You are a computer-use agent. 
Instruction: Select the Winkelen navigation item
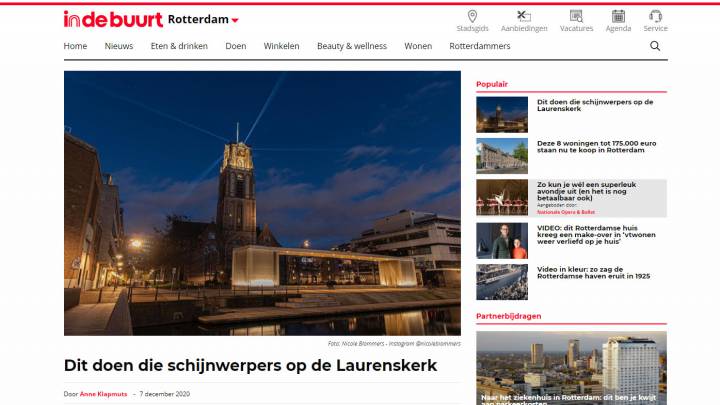point(281,46)
